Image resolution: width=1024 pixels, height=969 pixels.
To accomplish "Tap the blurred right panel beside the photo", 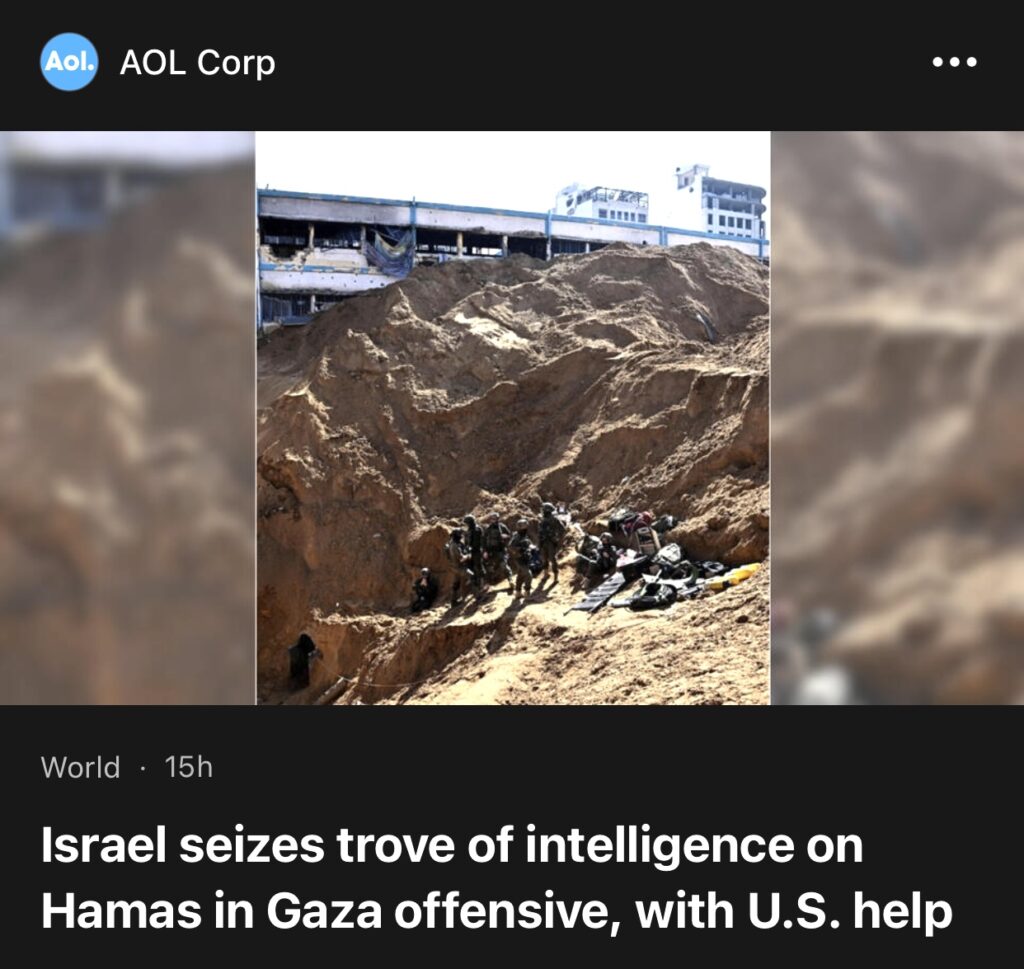I will [x=897, y=418].
